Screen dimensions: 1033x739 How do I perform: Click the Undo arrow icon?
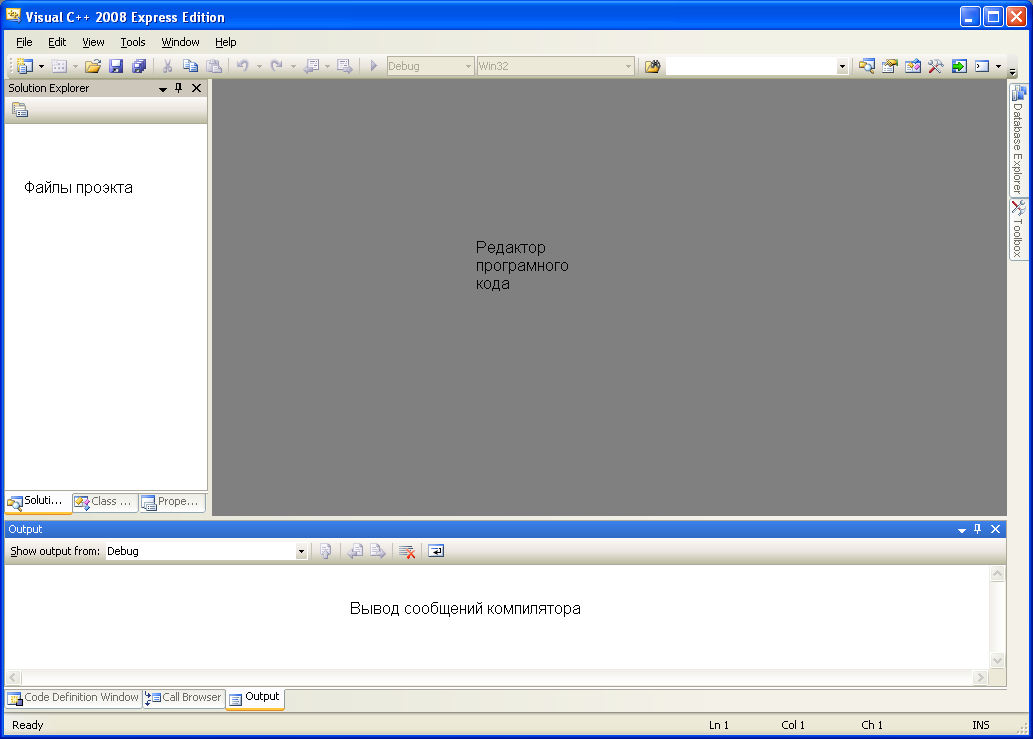click(x=243, y=66)
